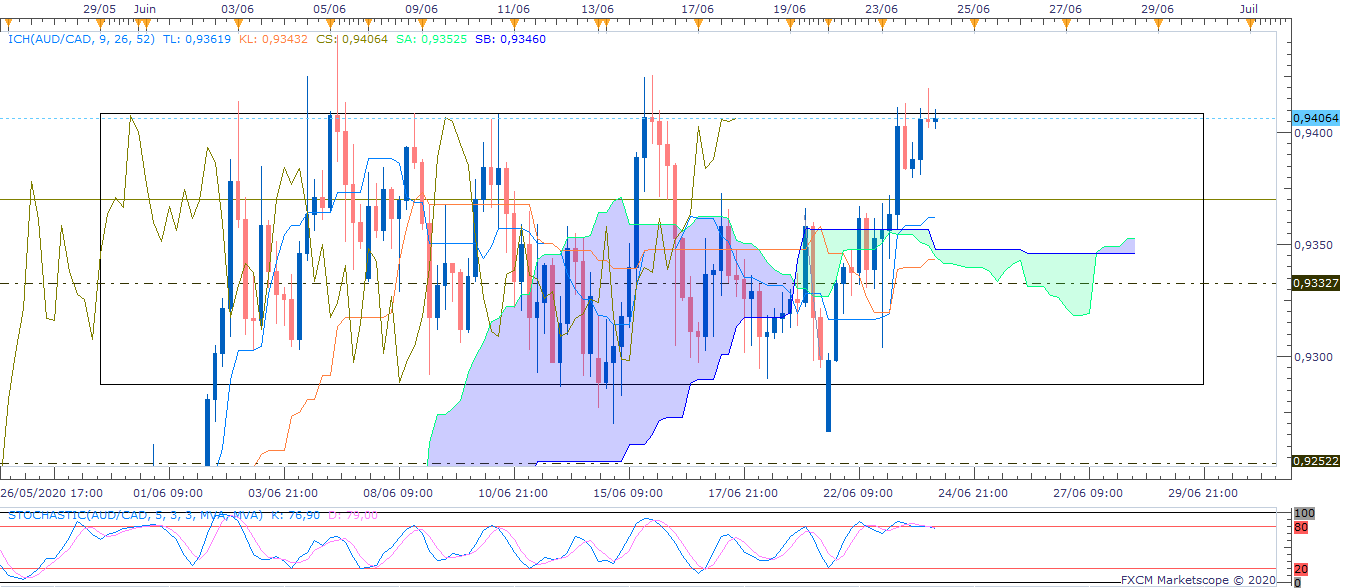Click the 27/06 09:00 time label
1349x588 pixels.
1088,492
